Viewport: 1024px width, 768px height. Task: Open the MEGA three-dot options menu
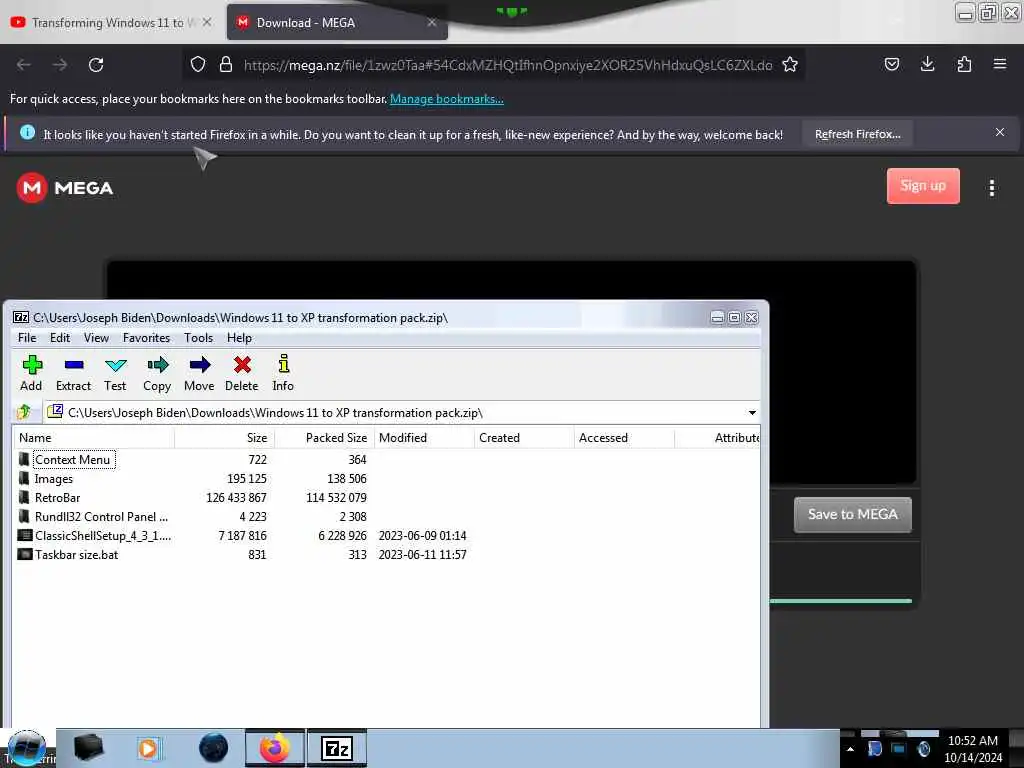tap(991, 188)
